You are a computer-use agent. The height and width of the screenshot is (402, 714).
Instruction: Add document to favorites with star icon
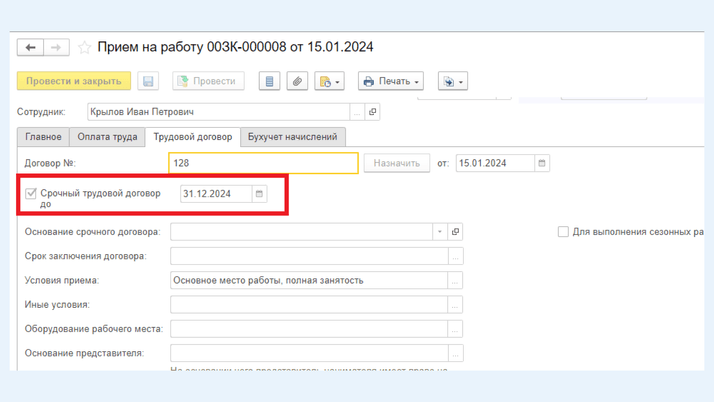(84, 47)
